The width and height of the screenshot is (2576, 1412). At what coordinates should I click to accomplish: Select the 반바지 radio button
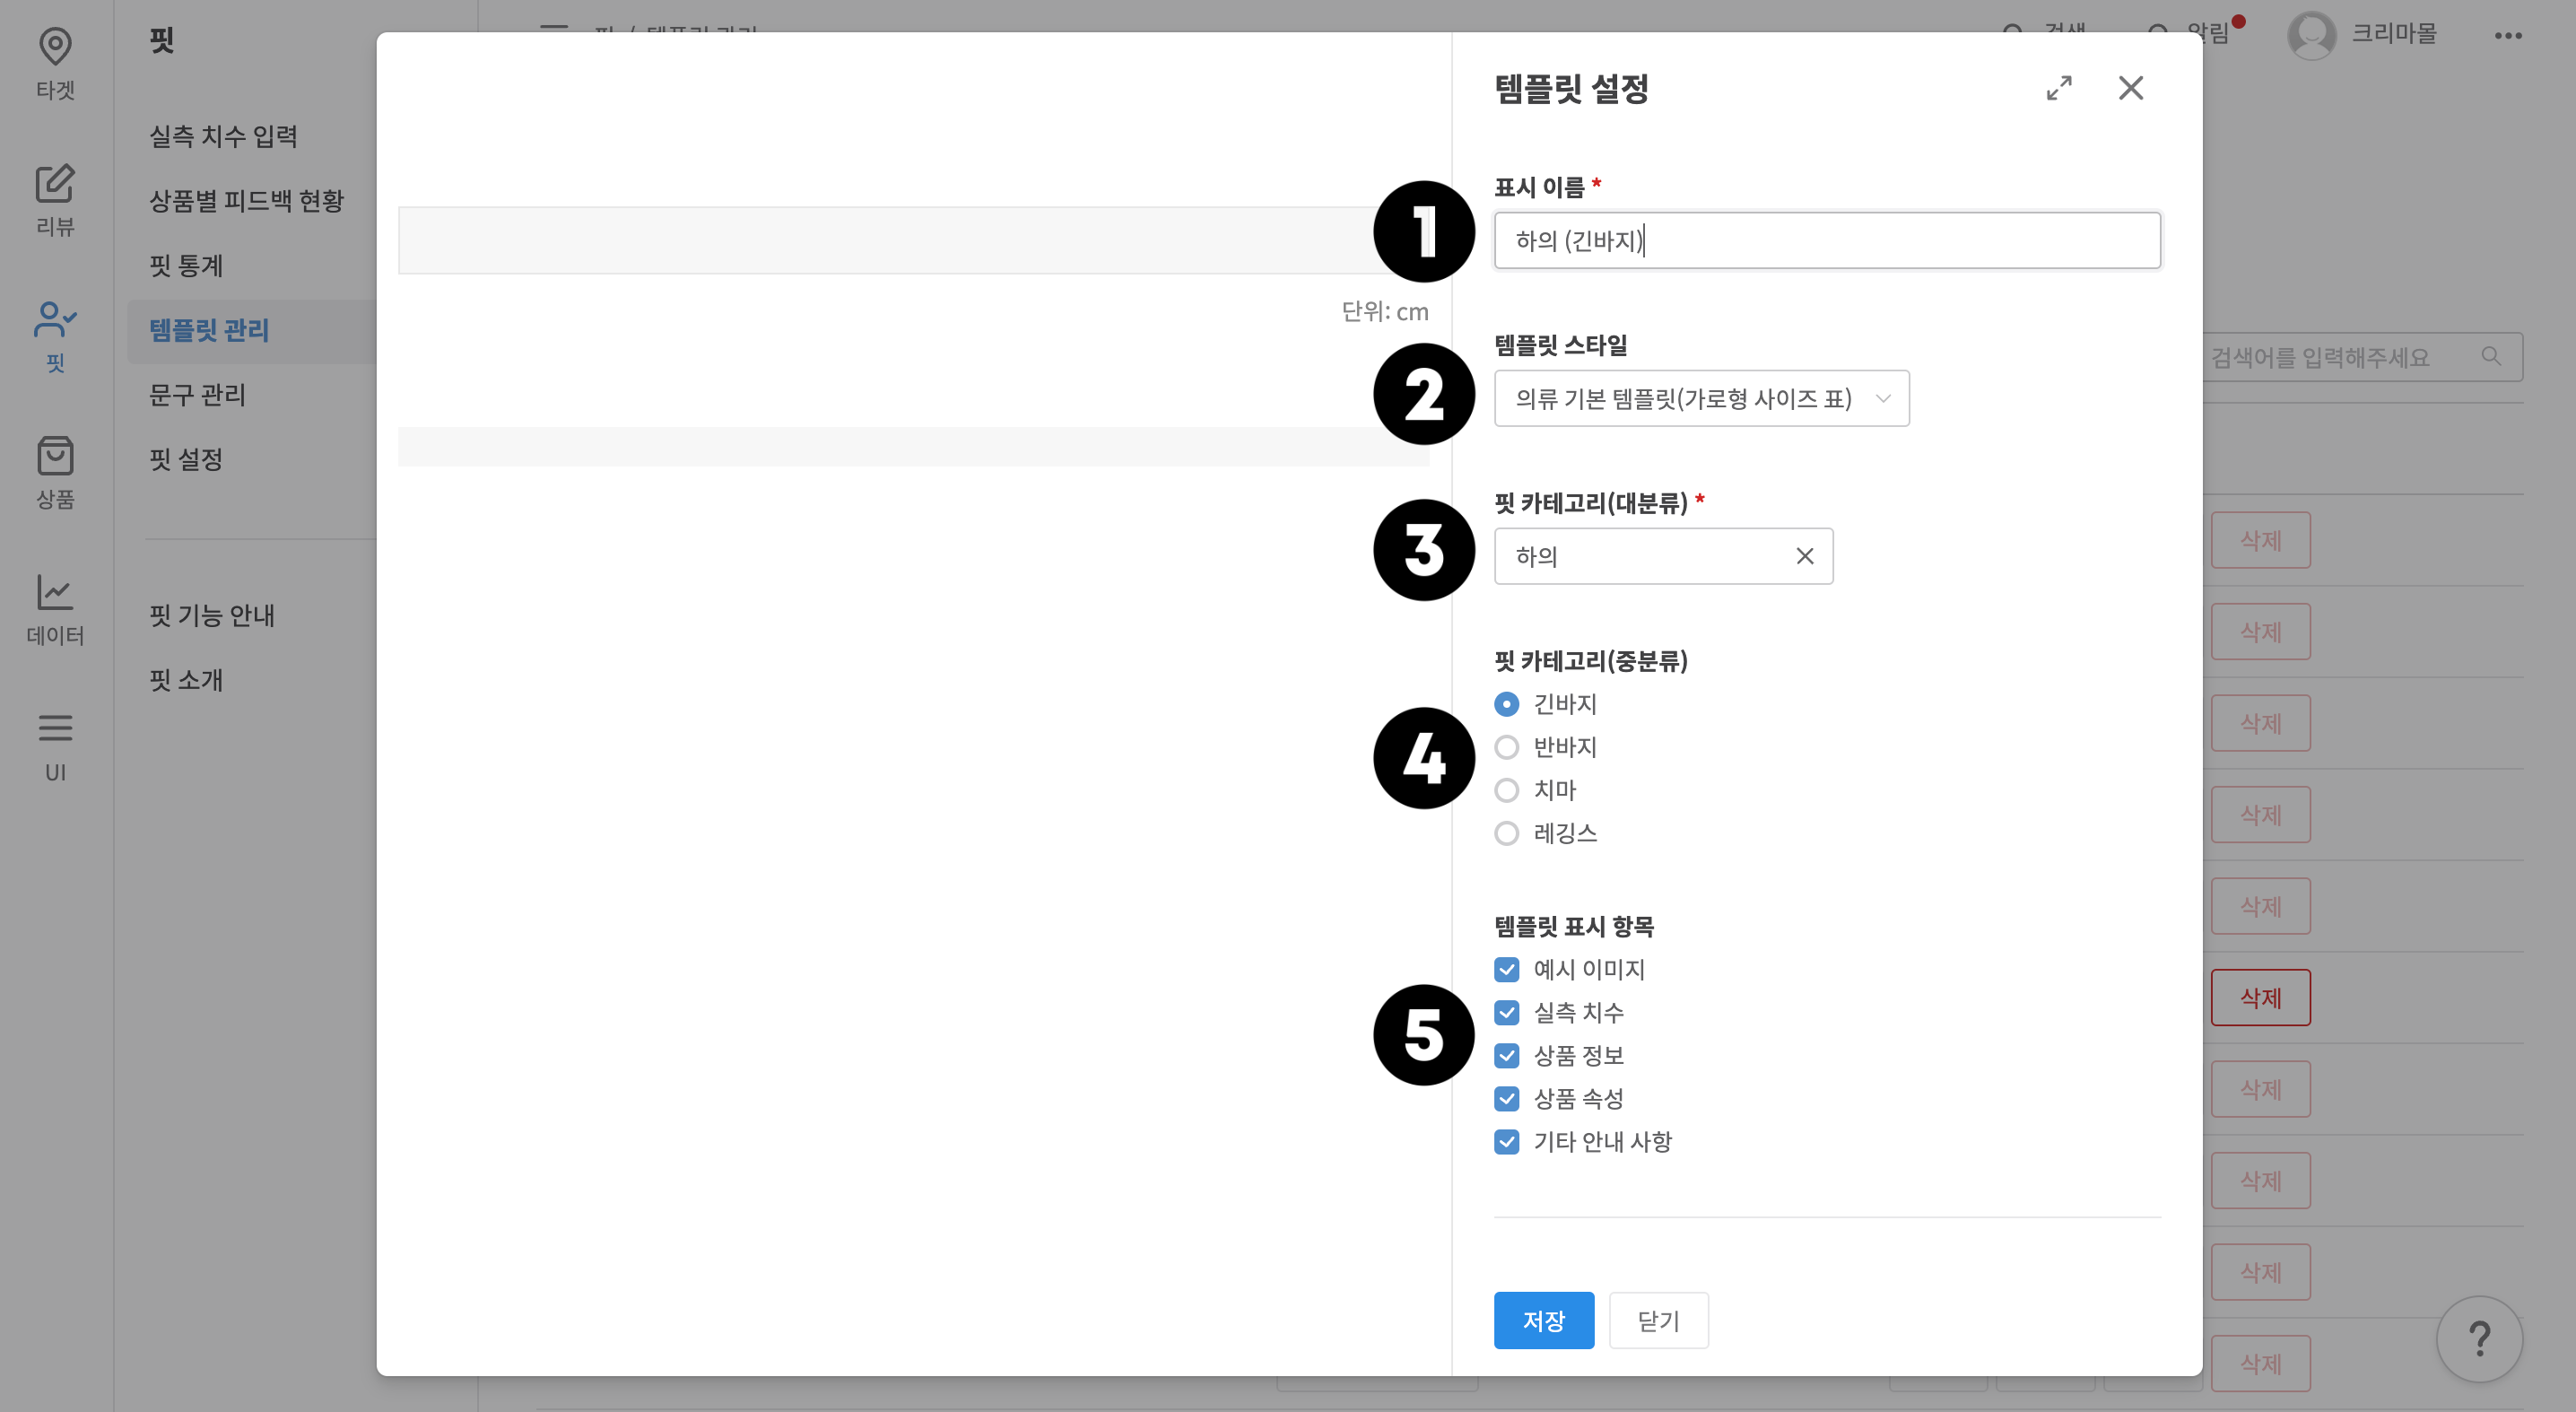click(x=1507, y=747)
